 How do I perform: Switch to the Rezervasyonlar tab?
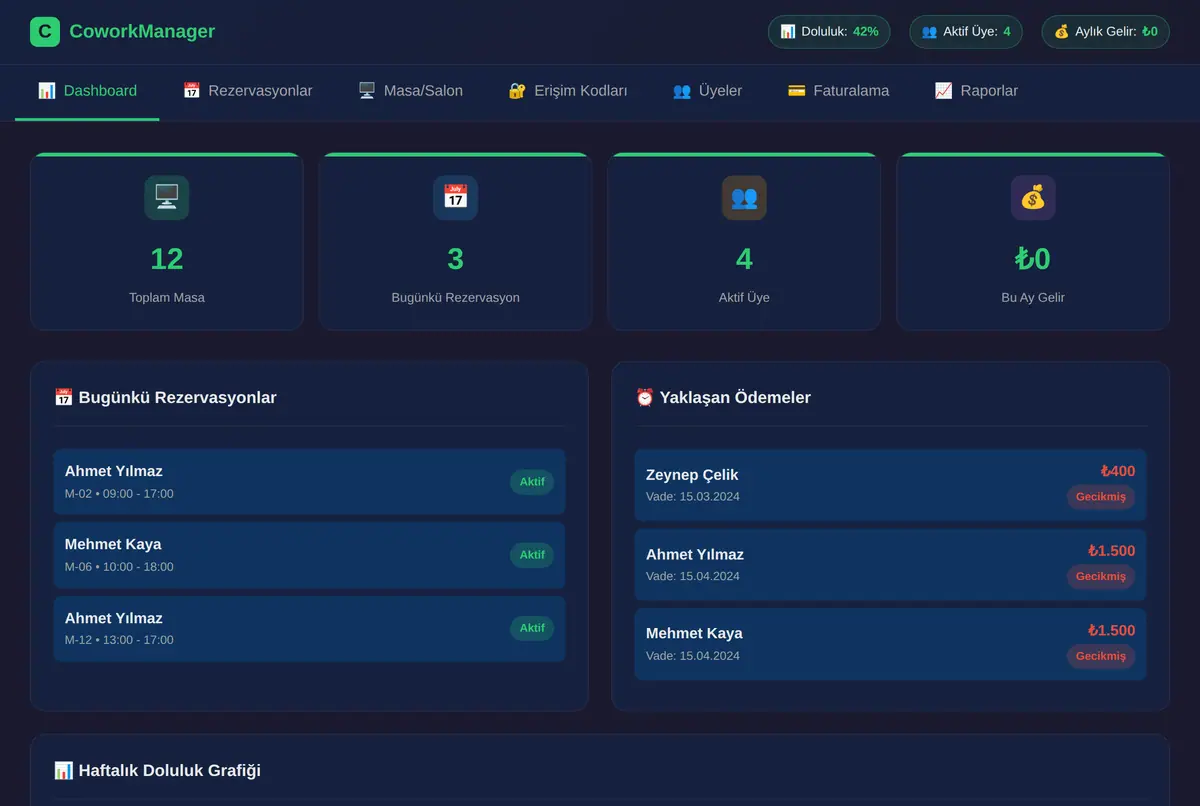click(x=247, y=92)
